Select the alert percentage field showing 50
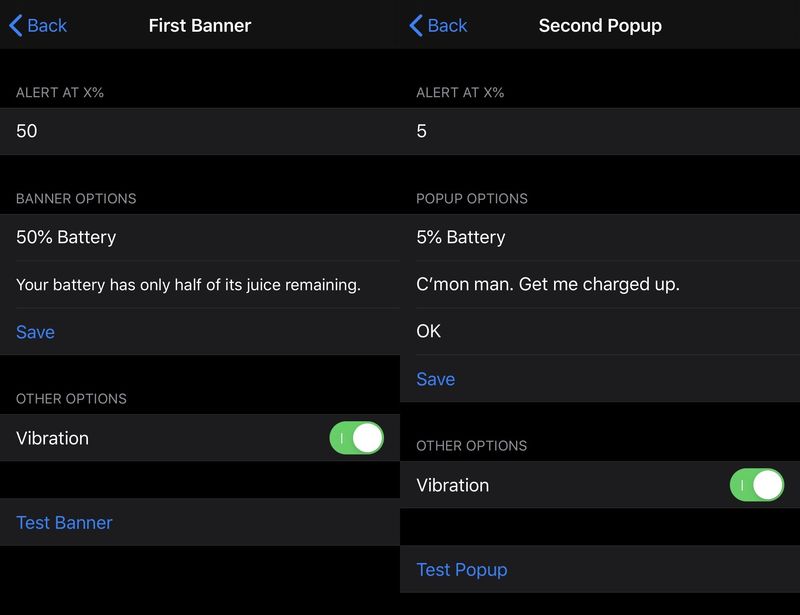This screenshot has width=800, height=615. 200,131
